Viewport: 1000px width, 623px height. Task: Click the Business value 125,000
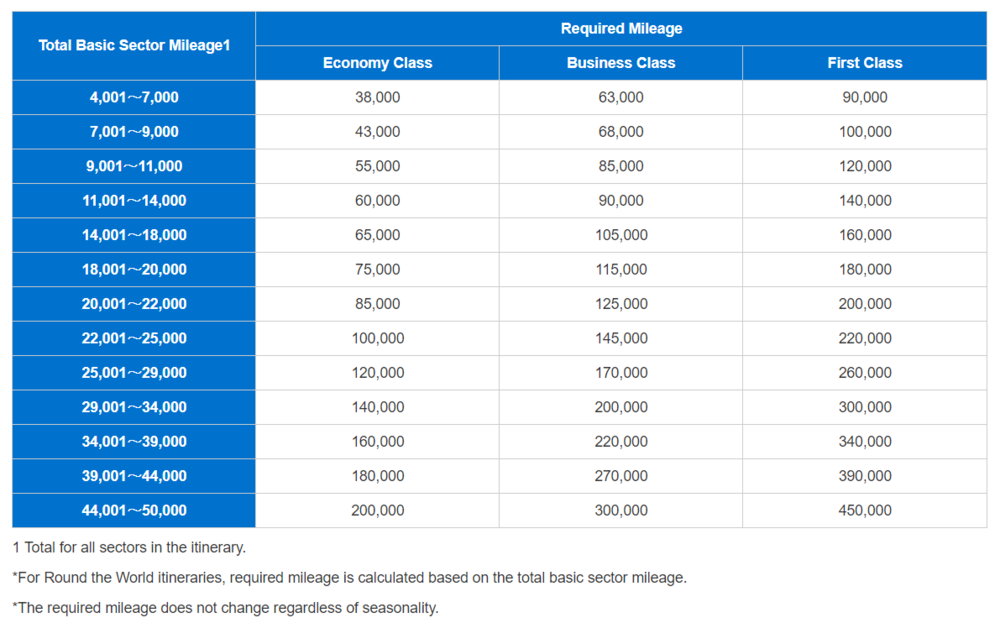point(621,304)
